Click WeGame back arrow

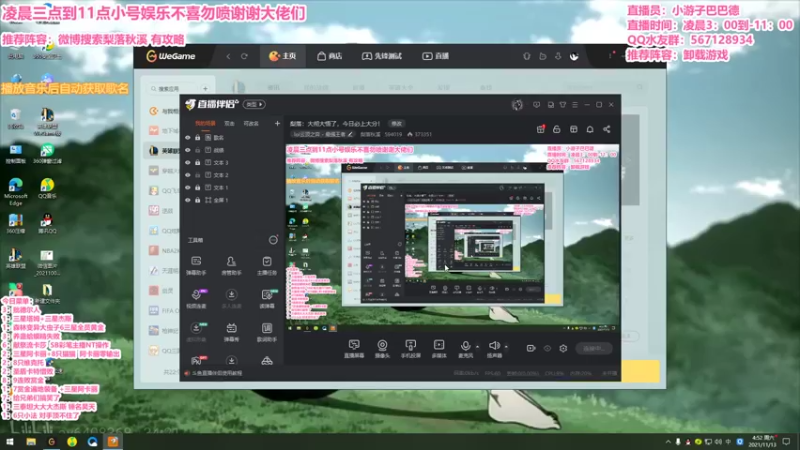228,56
